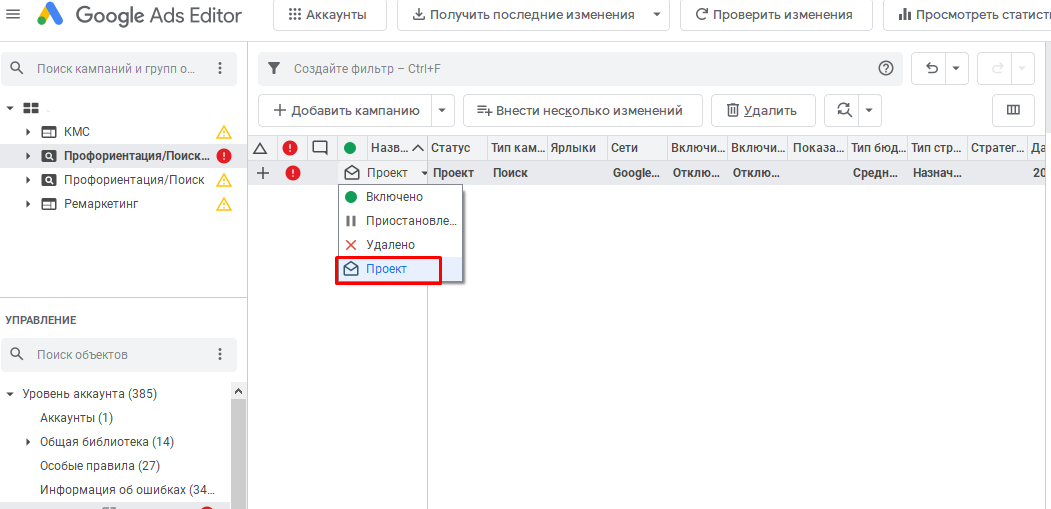Click the Google Ads Editor logo
Screen dimensions: 1051x509
(x=139, y=15)
